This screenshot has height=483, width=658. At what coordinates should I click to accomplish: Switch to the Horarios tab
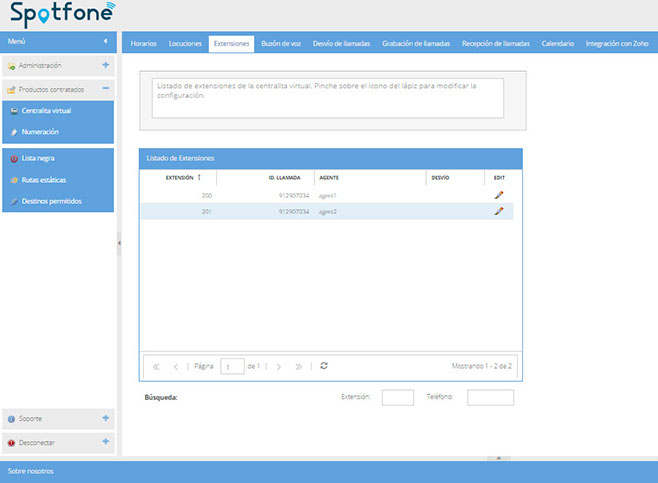[x=143, y=44]
